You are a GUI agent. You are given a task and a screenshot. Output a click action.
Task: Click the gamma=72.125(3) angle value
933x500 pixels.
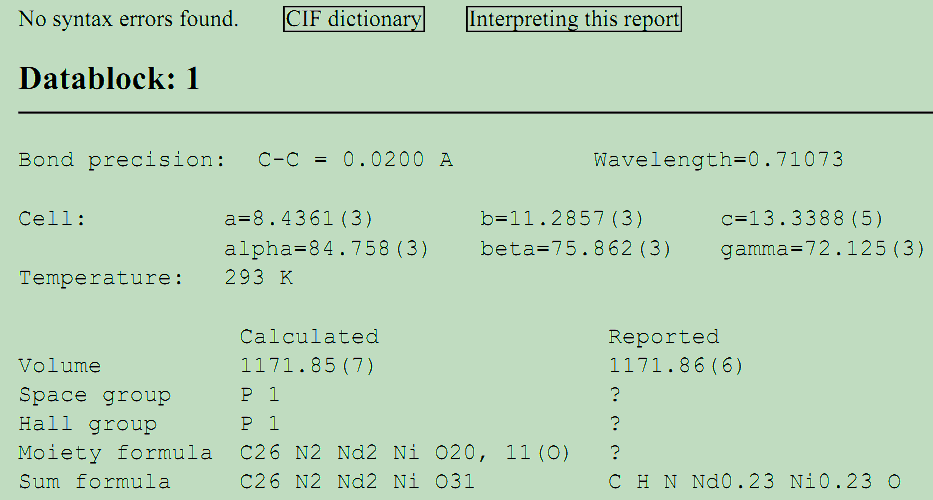pyautogui.click(x=823, y=249)
